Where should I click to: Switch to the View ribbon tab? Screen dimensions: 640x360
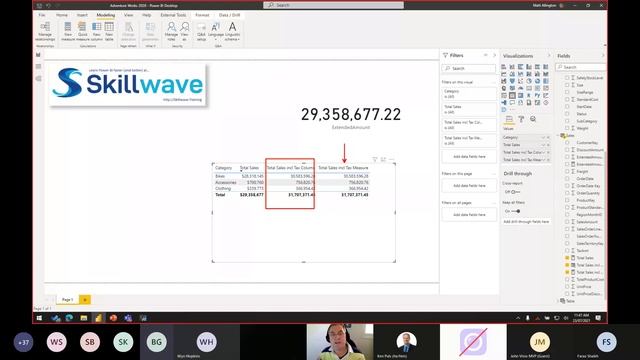[129, 15]
